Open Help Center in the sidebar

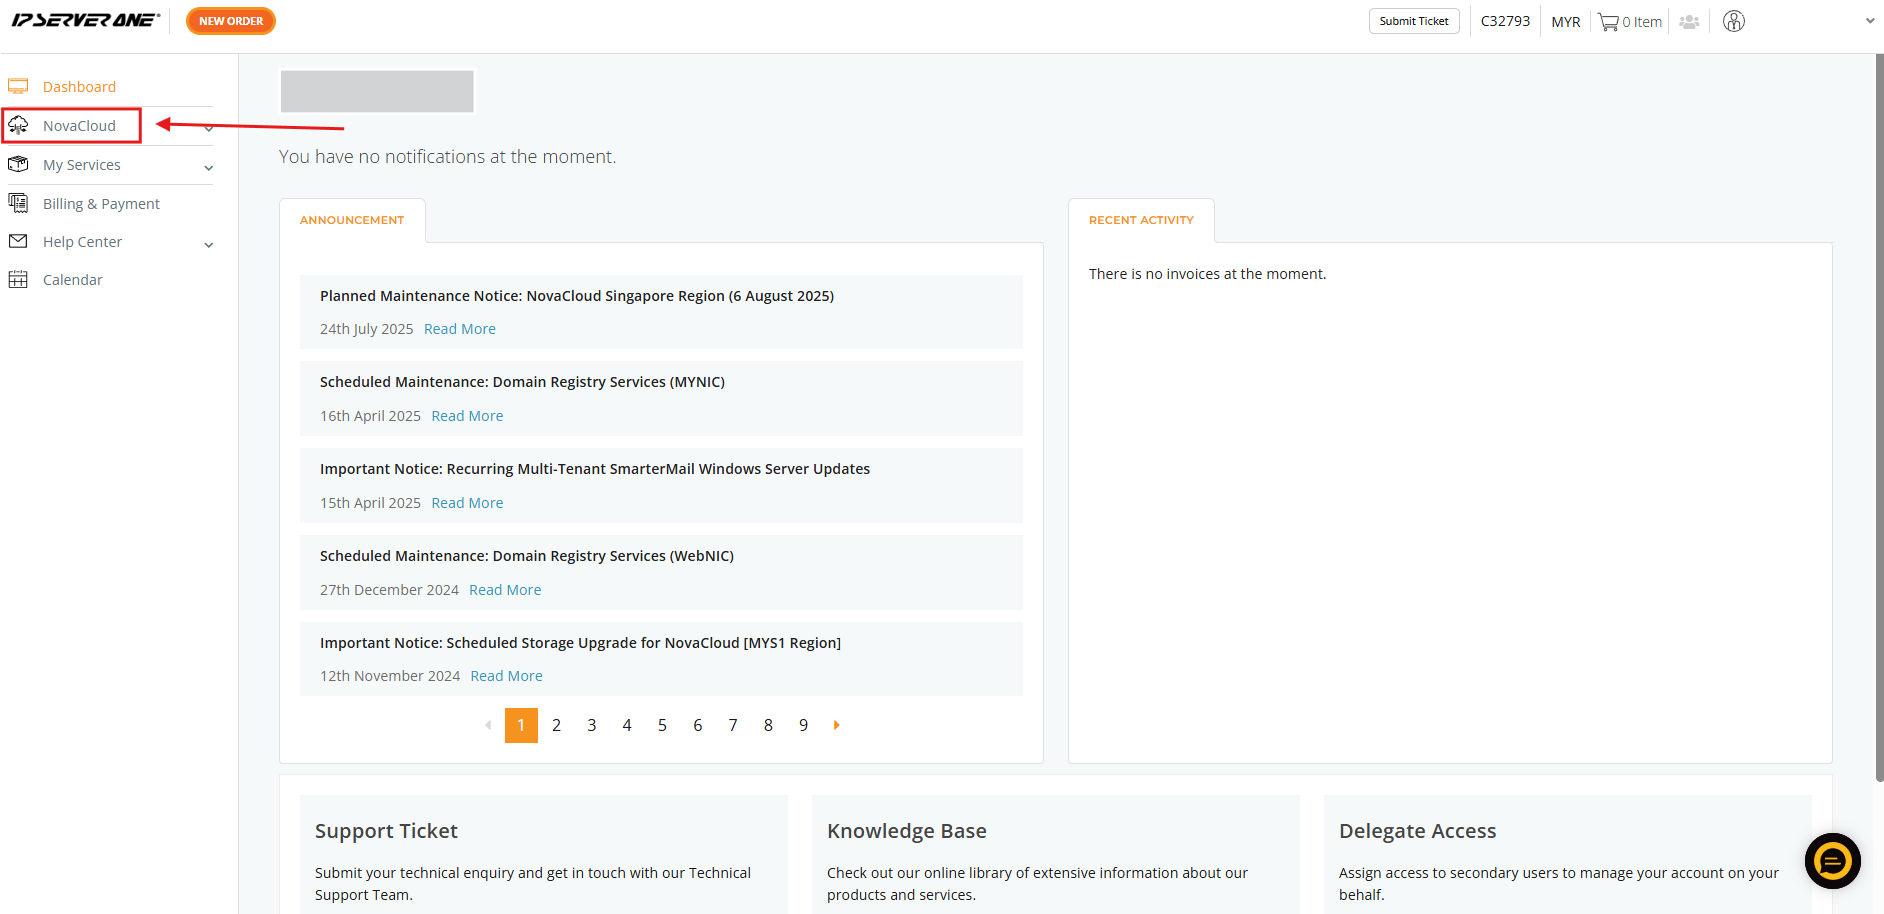click(82, 241)
